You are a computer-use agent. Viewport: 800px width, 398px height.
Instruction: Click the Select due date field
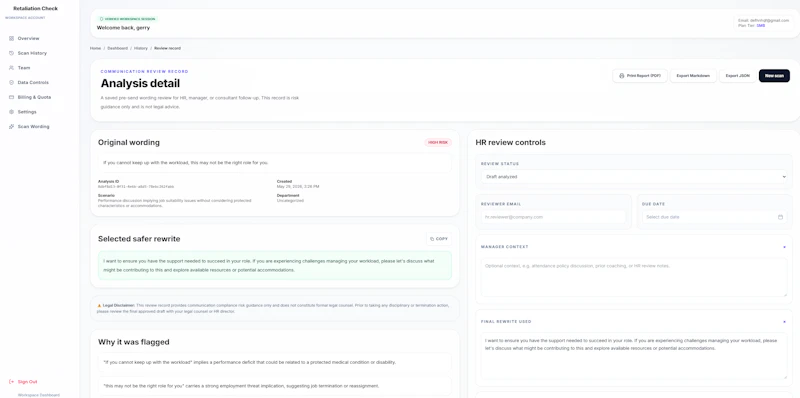coord(714,217)
